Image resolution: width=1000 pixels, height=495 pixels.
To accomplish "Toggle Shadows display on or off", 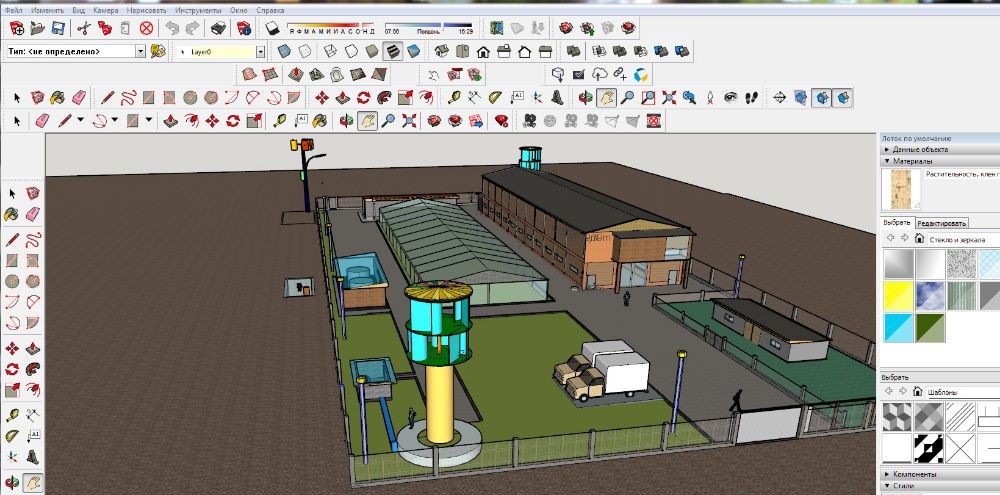I will 273,28.
